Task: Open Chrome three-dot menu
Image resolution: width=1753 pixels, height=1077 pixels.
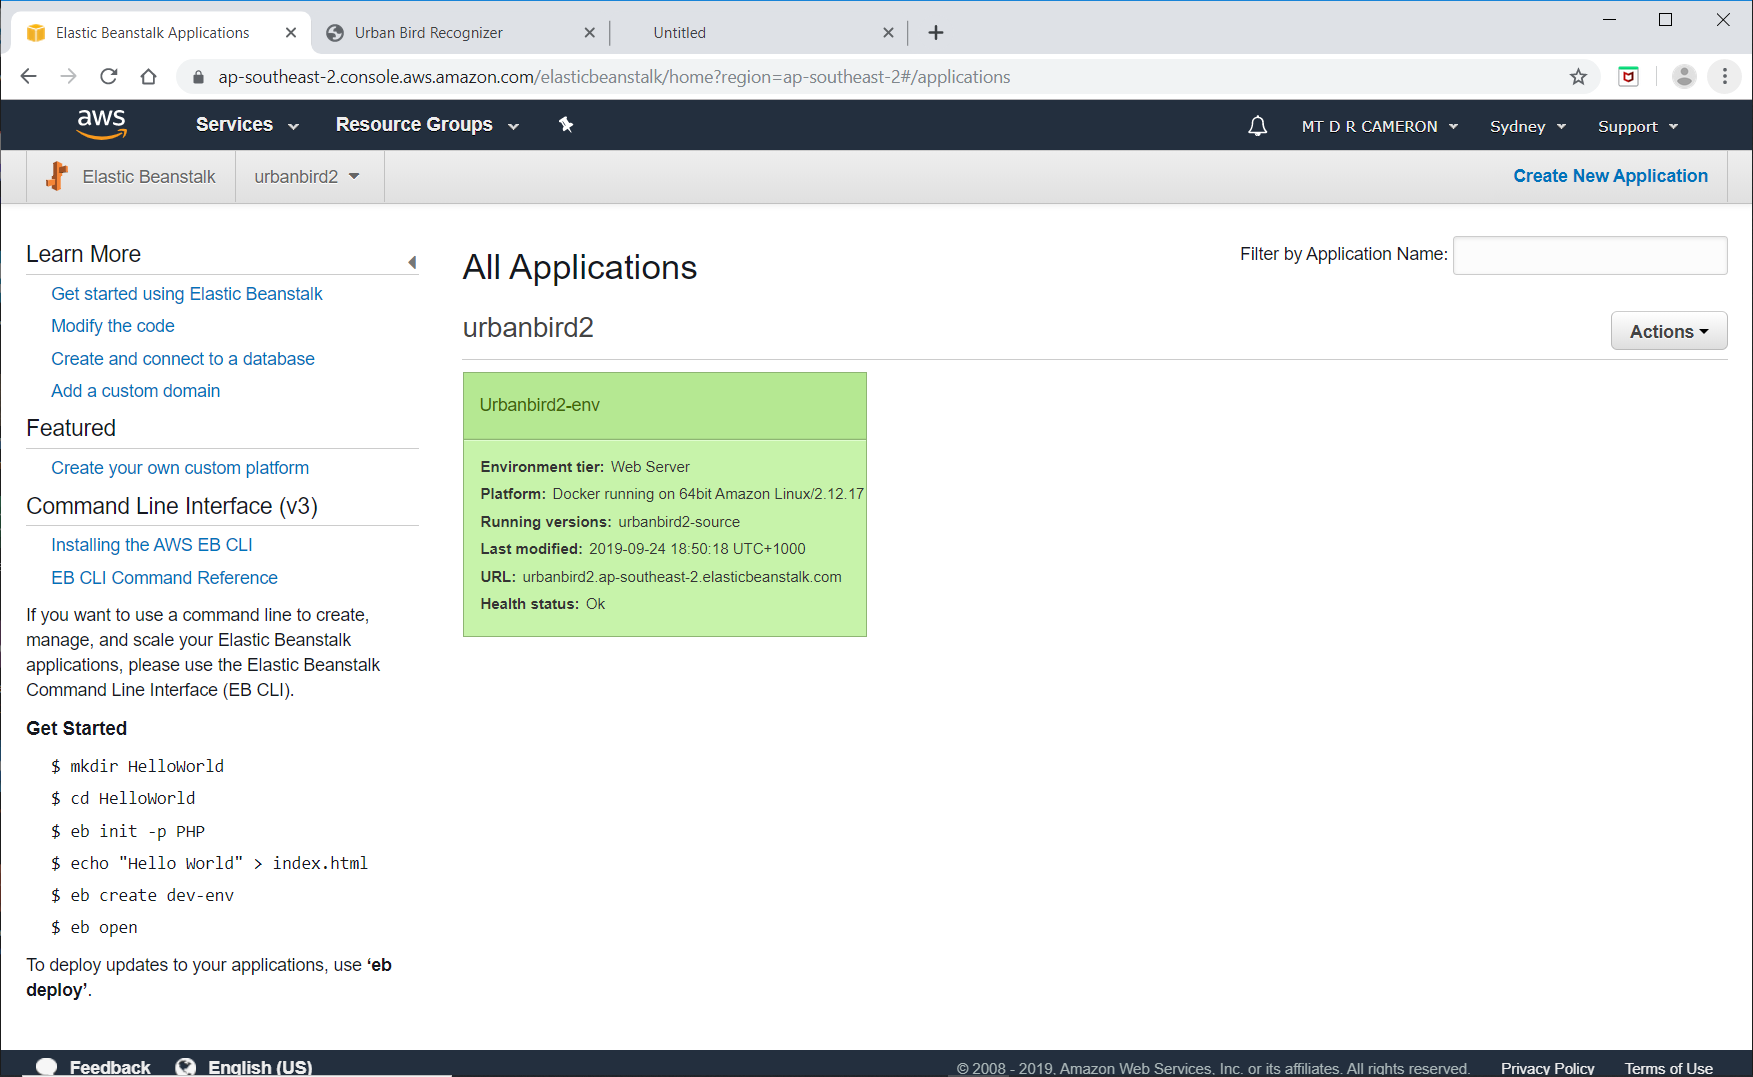Action: (x=1724, y=76)
